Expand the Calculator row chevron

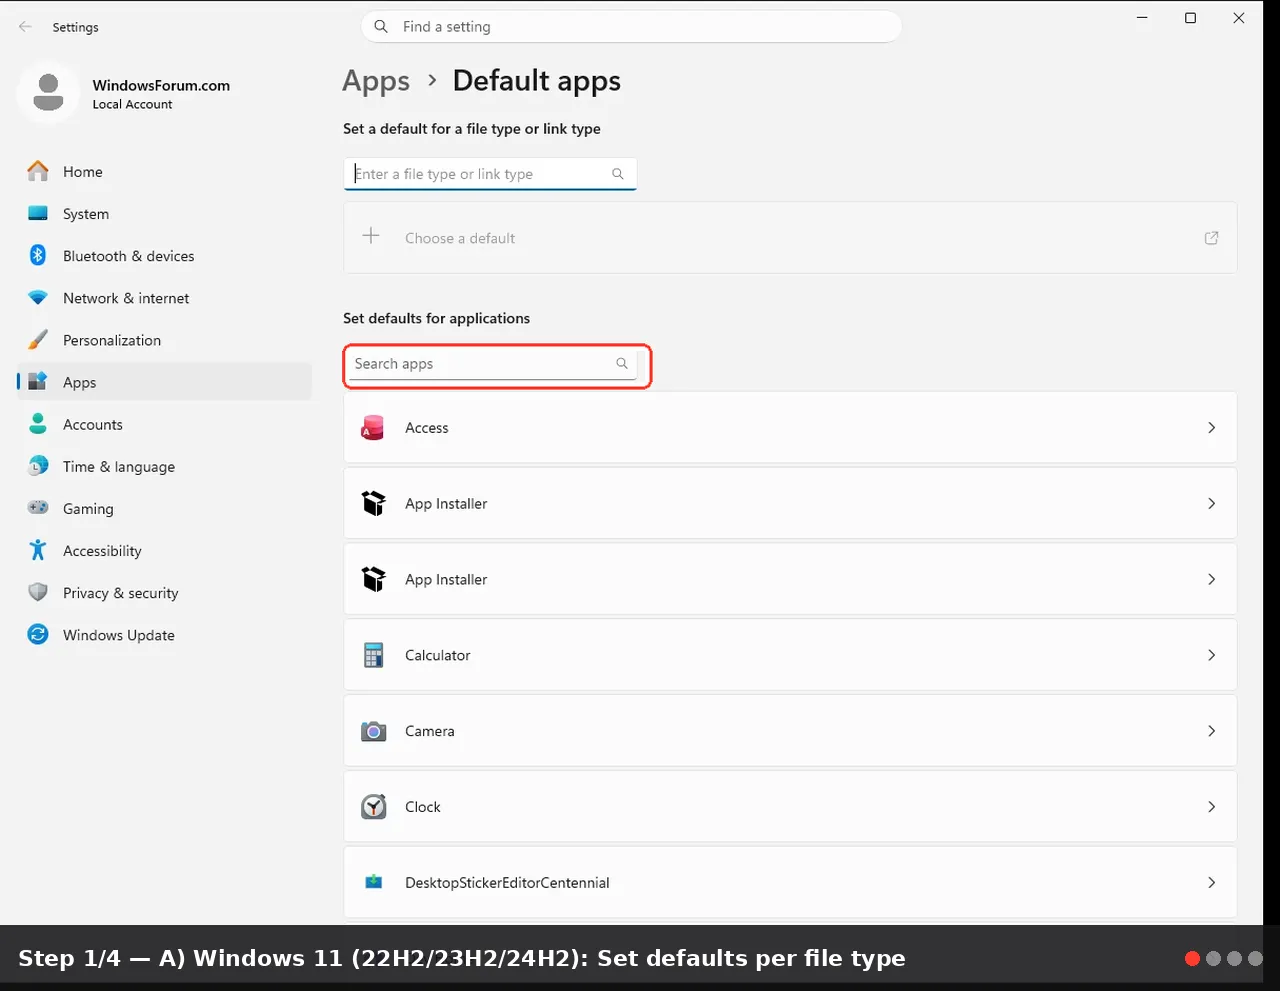tap(1211, 655)
